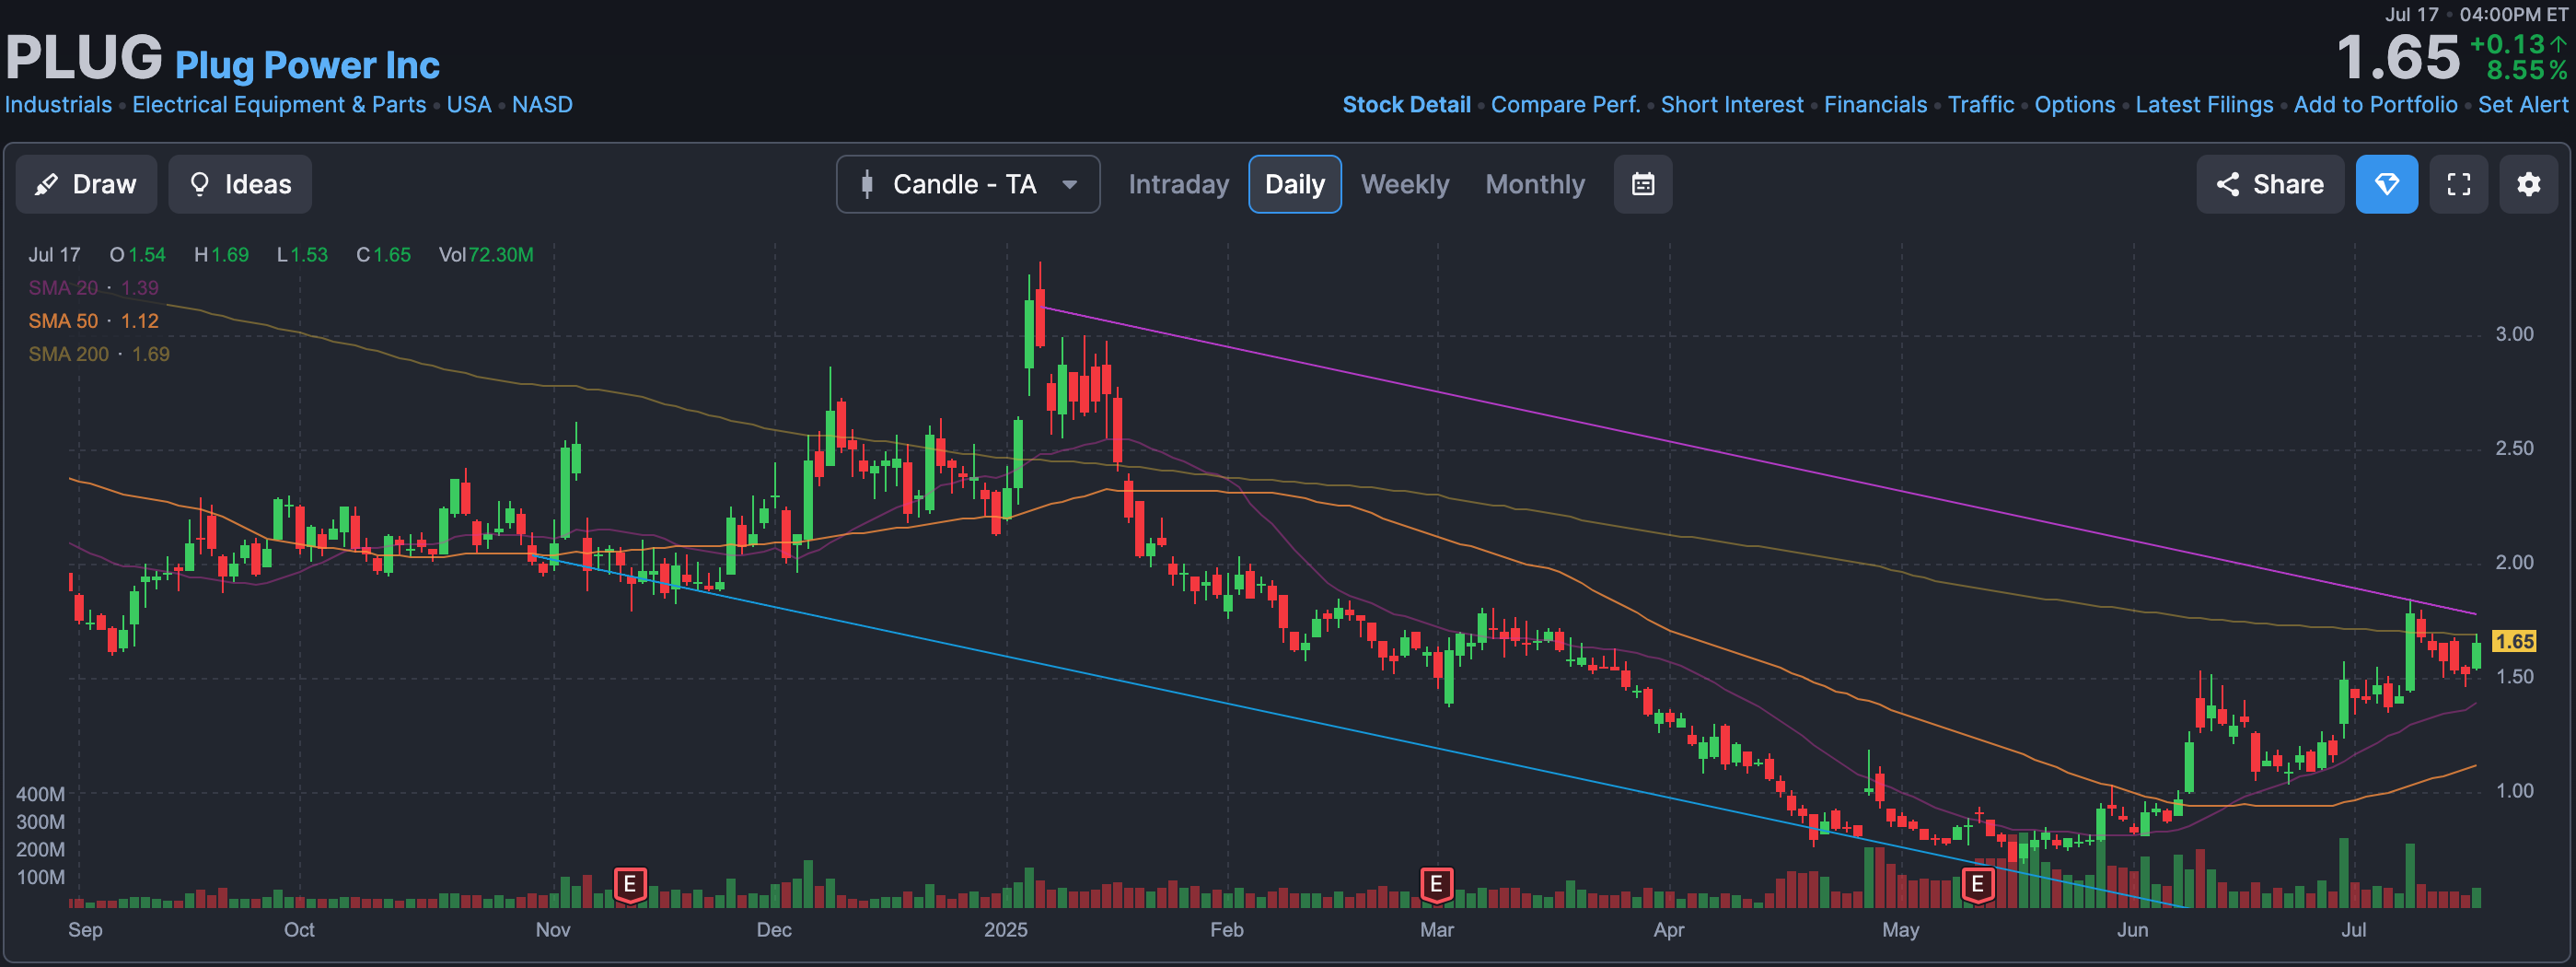The height and width of the screenshot is (967, 2576).
Task: Switch to the Intraday timeframe
Action: (1178, 184)
